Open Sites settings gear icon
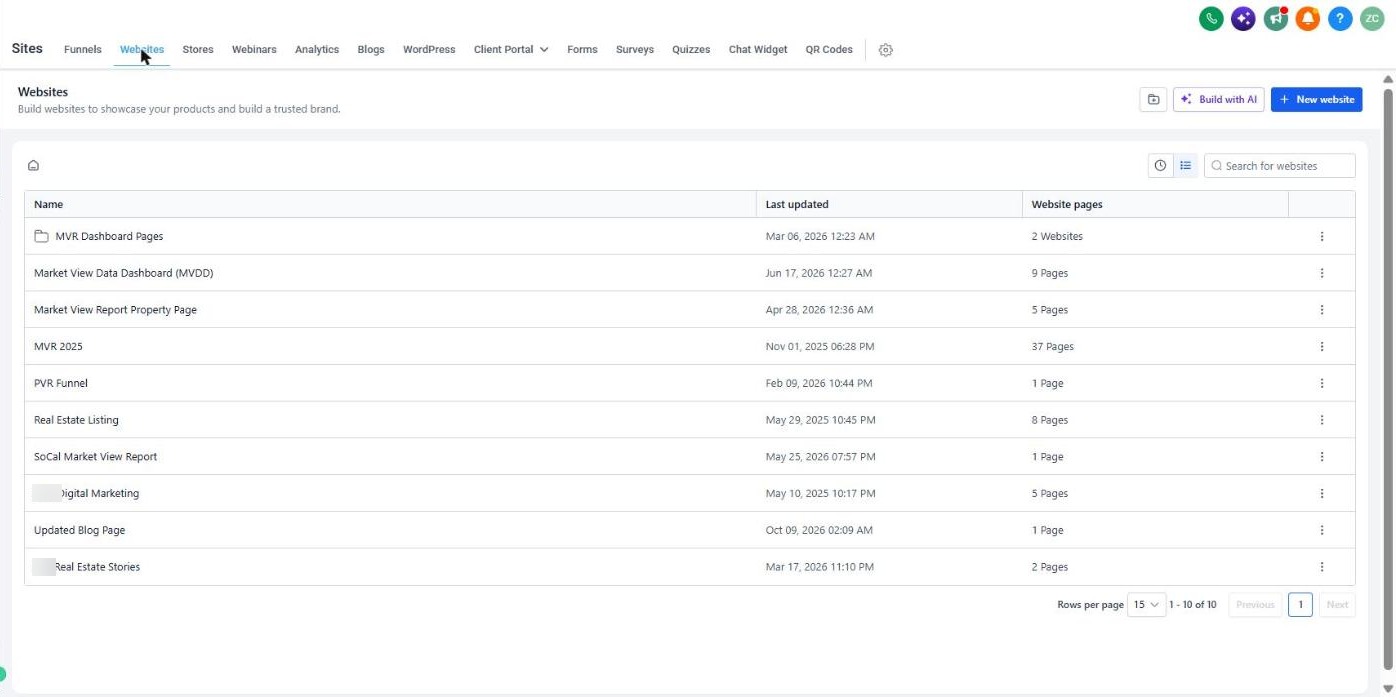The height and width of the screenshot is (697, 1396). 885,50
